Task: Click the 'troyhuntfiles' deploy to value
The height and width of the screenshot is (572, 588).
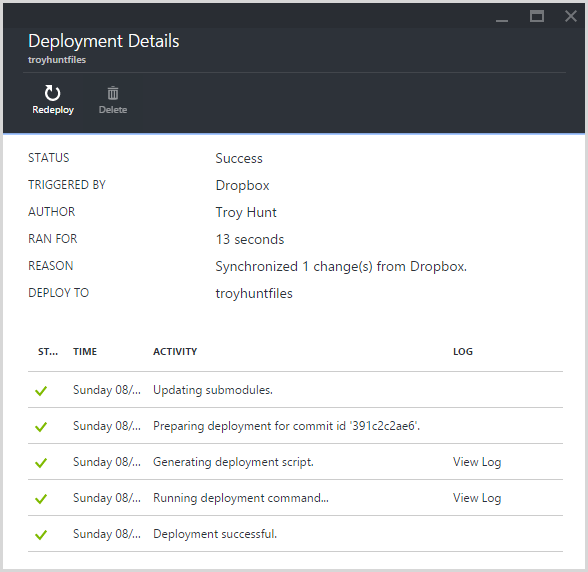Action: 254,293
